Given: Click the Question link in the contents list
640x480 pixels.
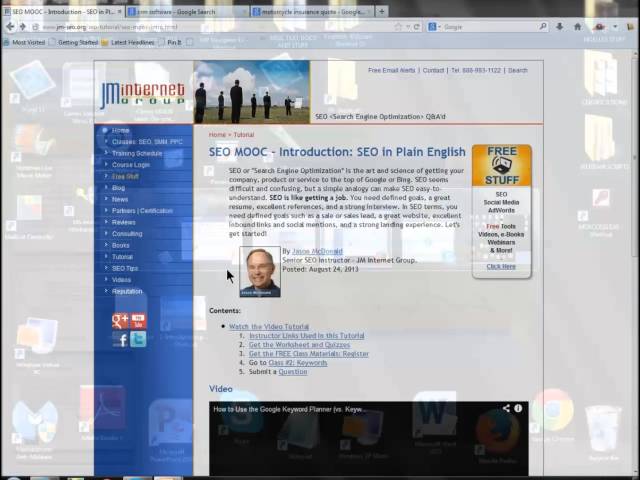Looking at the screenshot, I should click(293, 371).
